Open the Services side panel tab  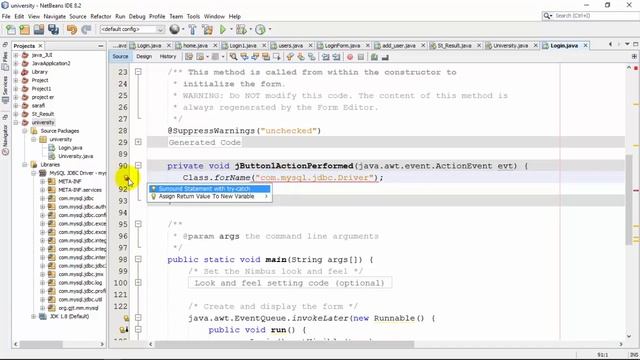5,88
